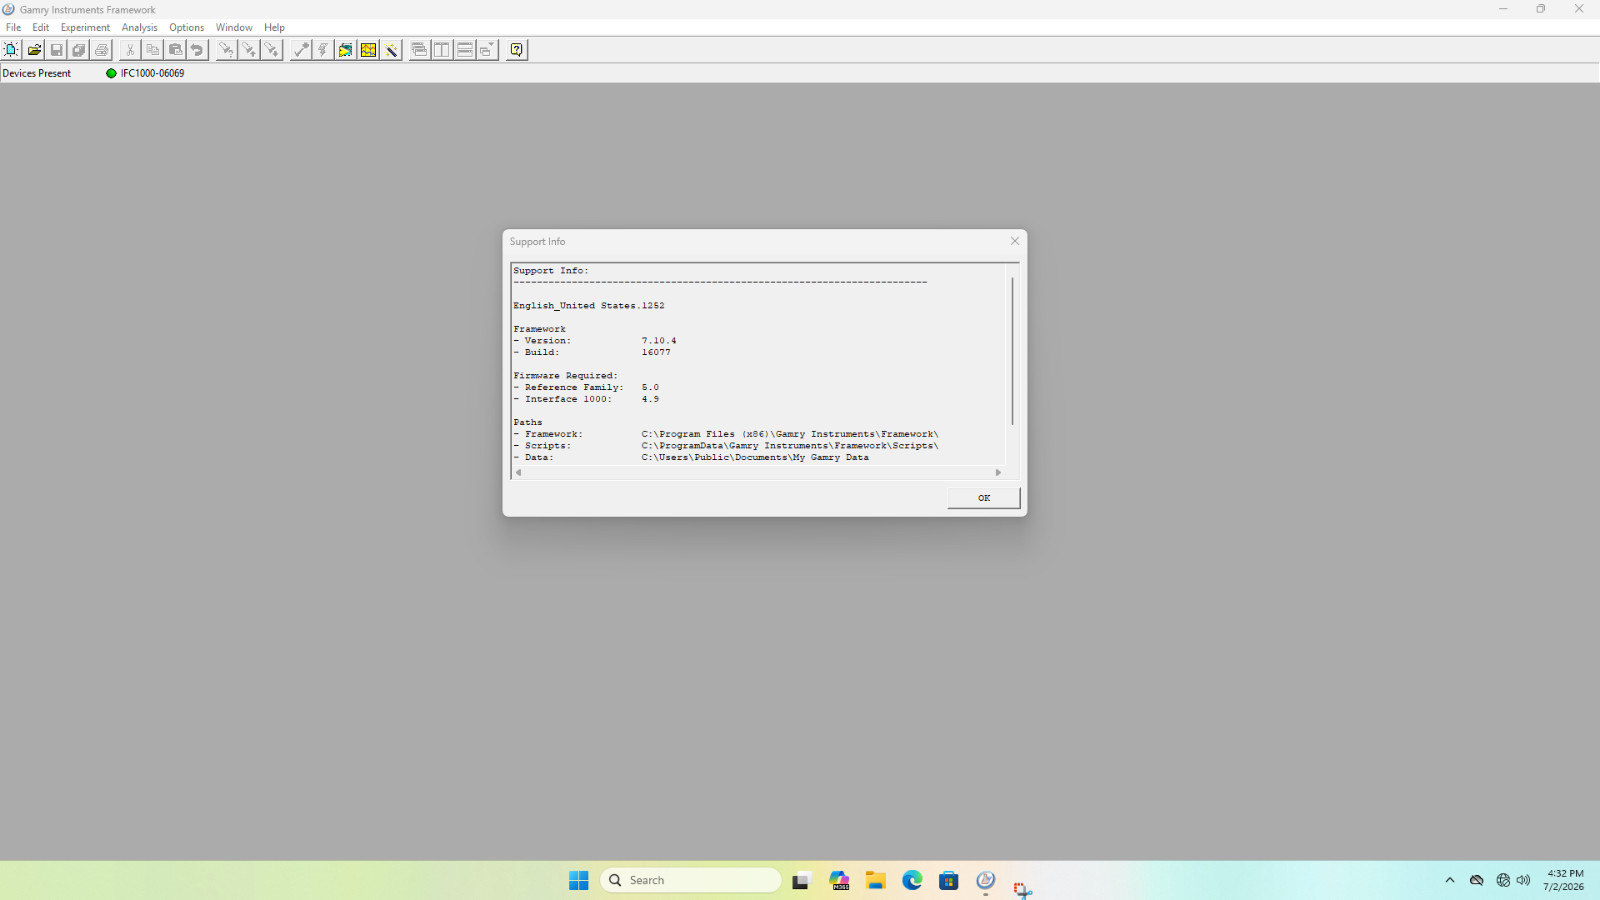This screenshot has height=900, width=1600.
Task: Open the Help menu
Action: pyautogui.click(x=275, y=27)
